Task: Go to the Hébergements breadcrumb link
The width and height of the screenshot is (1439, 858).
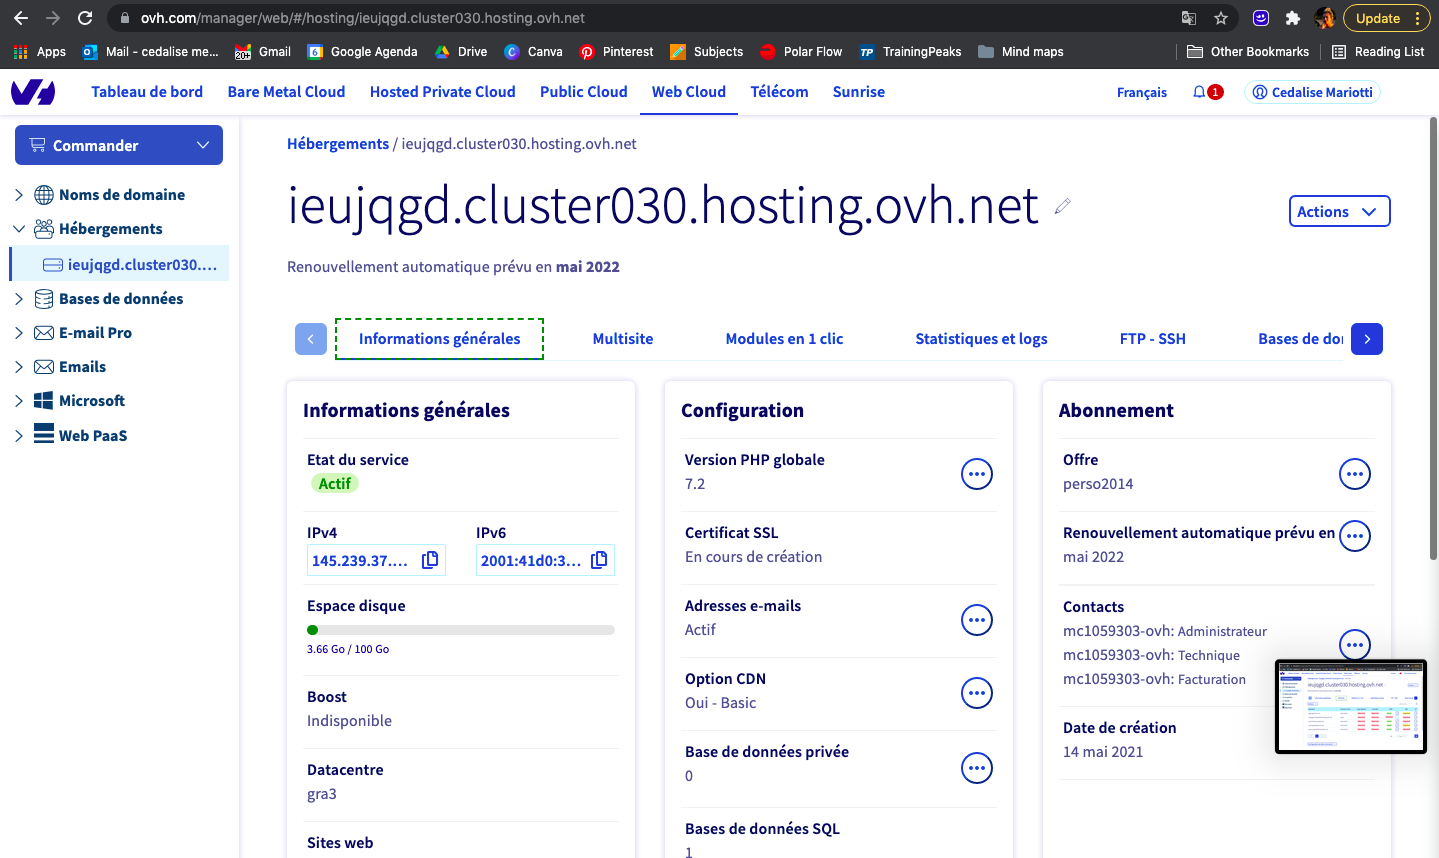Action: (x=338, y=144)
